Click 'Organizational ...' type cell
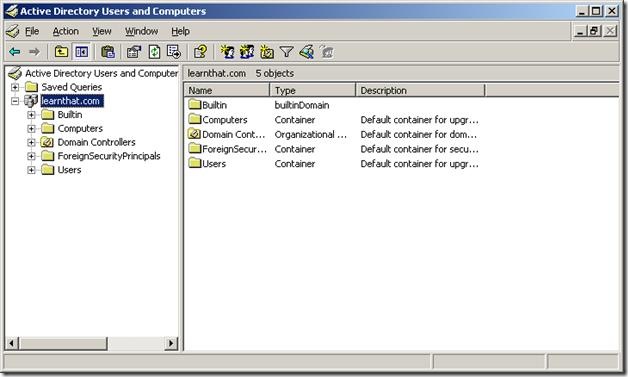The image size is (628, 377). click(311, 134)
